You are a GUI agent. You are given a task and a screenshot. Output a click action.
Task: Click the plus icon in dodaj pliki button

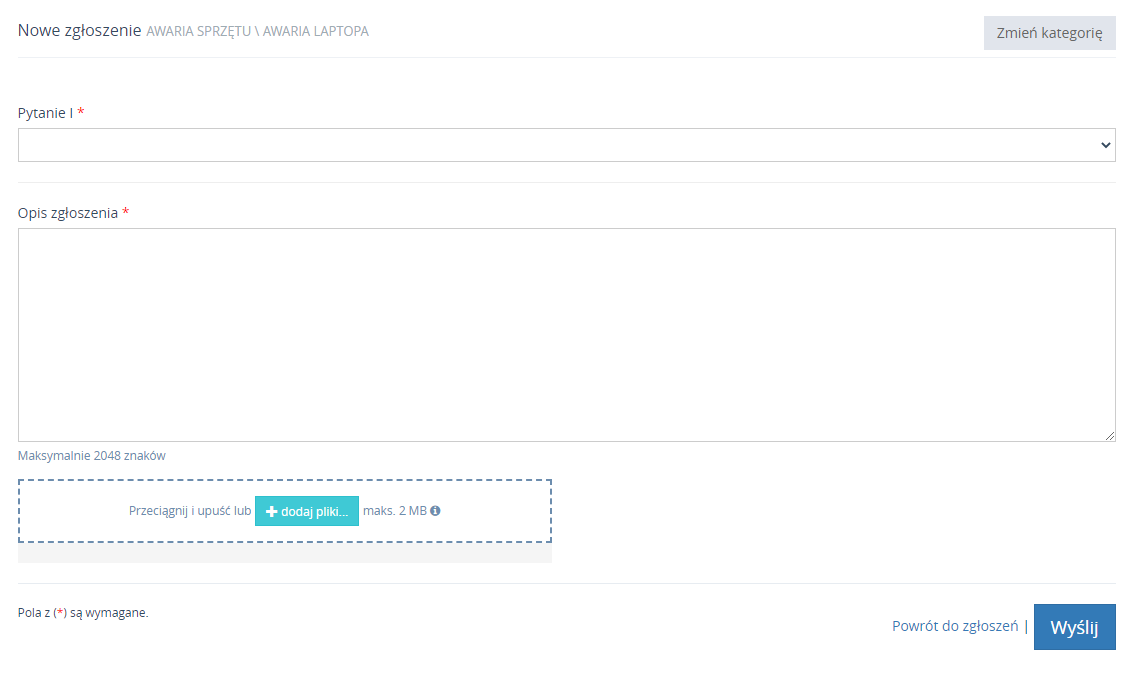pyautogui.click(x=271, y=511)
